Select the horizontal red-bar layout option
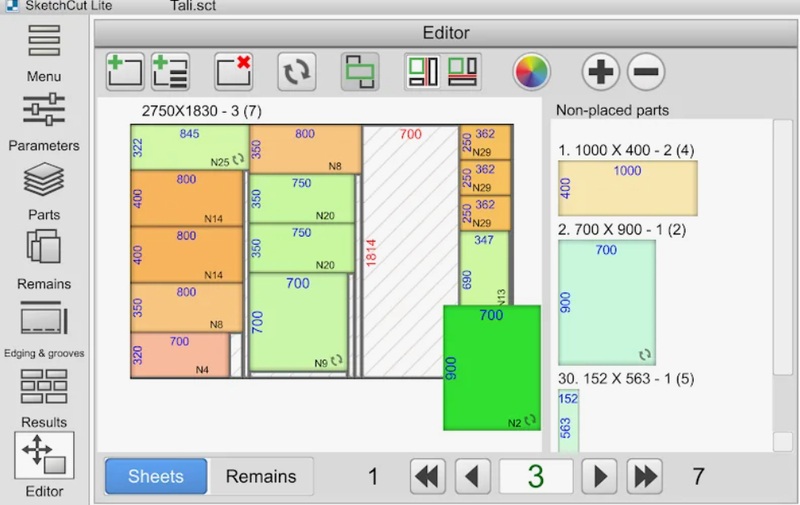 click(463, 71)
